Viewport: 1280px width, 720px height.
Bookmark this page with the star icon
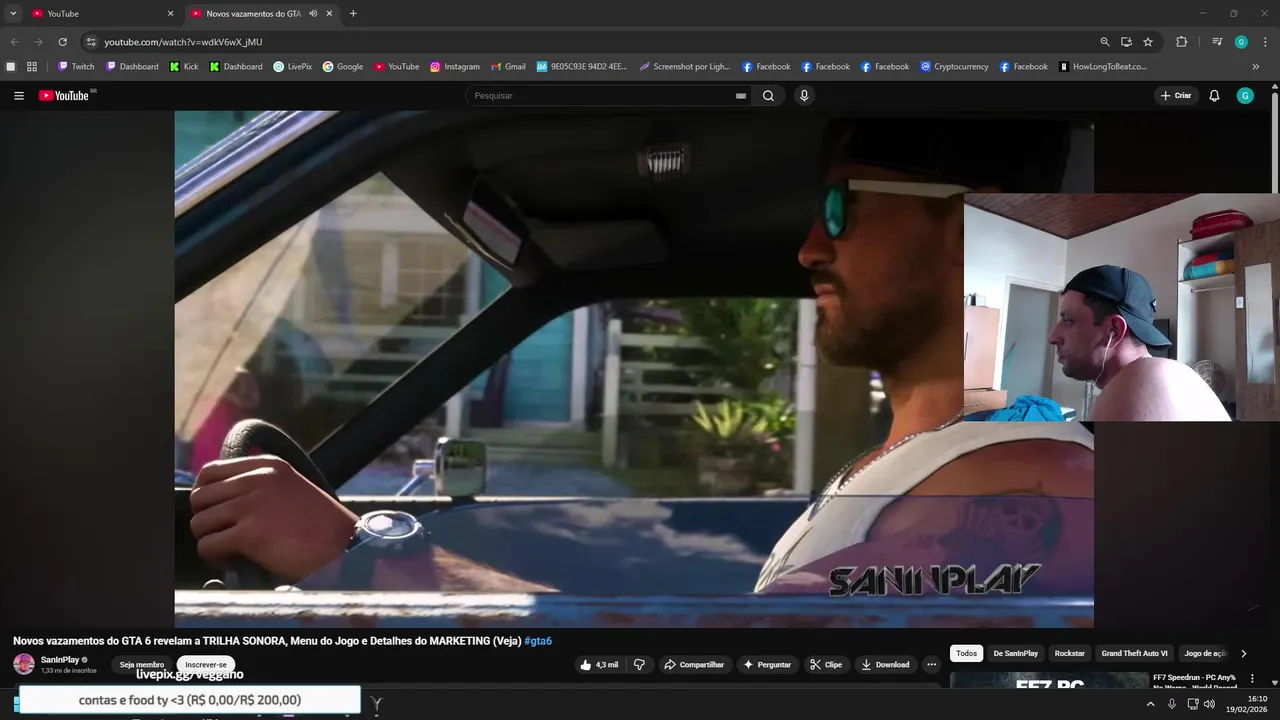point(1148,42)
